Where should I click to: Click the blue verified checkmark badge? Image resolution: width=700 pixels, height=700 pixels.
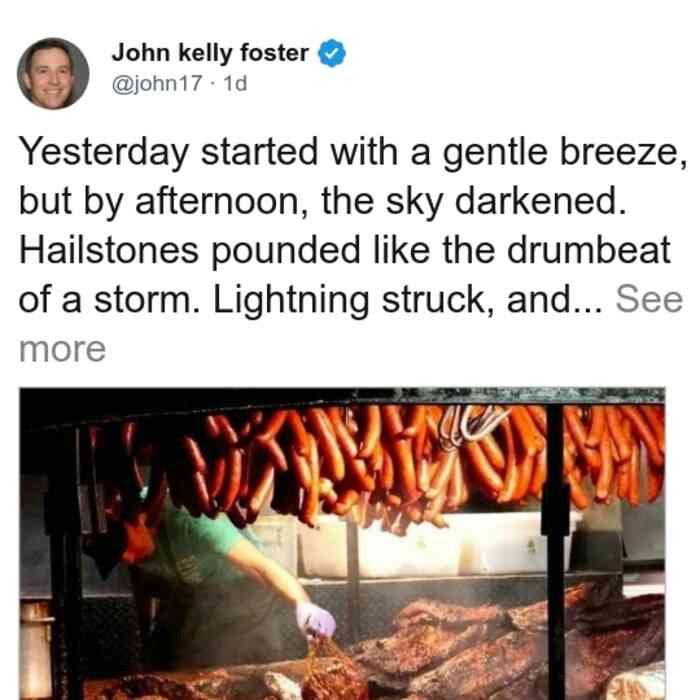click(332, 53)
